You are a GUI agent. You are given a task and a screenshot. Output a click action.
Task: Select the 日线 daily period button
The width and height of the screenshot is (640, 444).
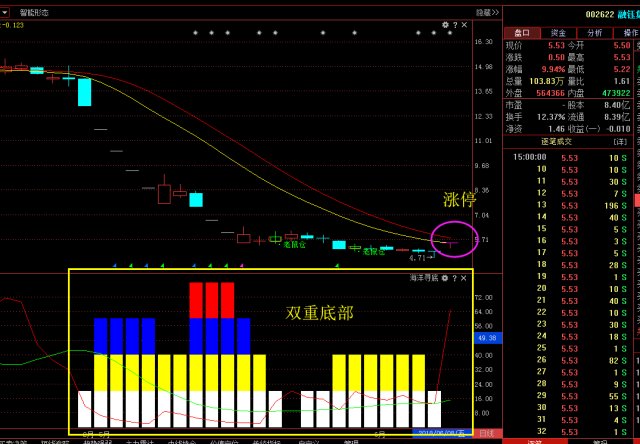click(x=487, y=433)
